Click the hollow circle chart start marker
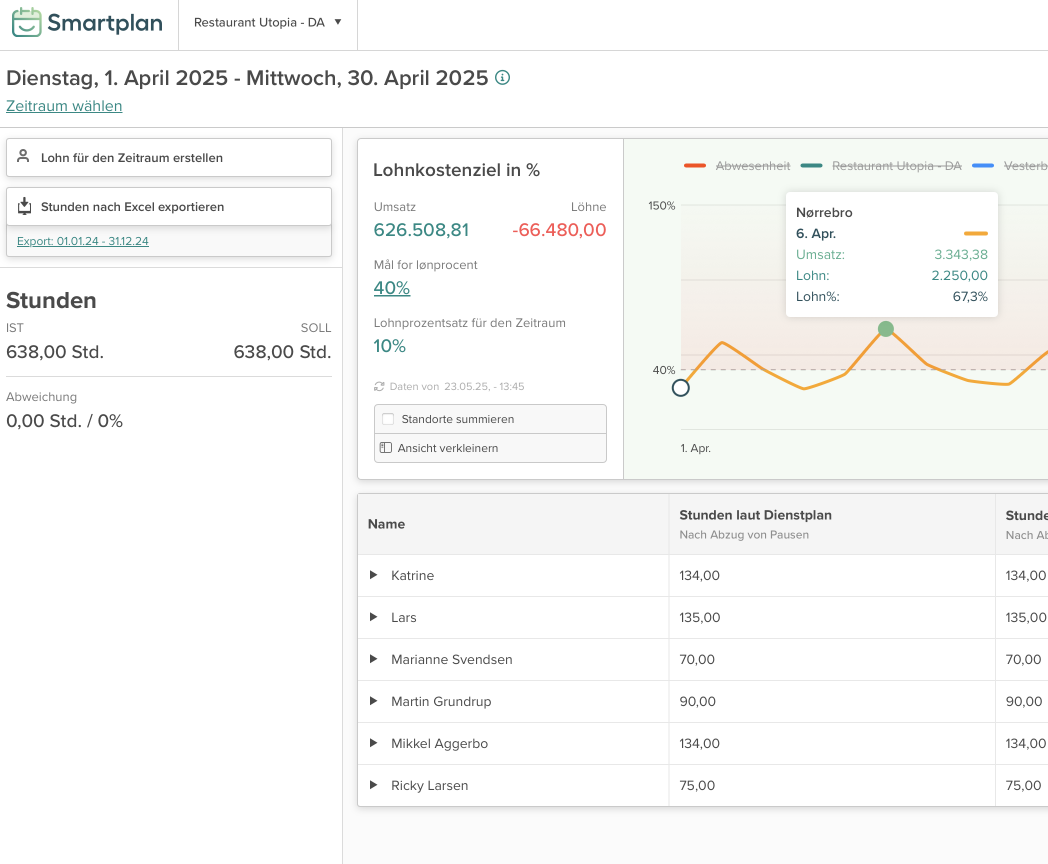This screenshot has height=864, width=1048. click(x=680, y=388)
